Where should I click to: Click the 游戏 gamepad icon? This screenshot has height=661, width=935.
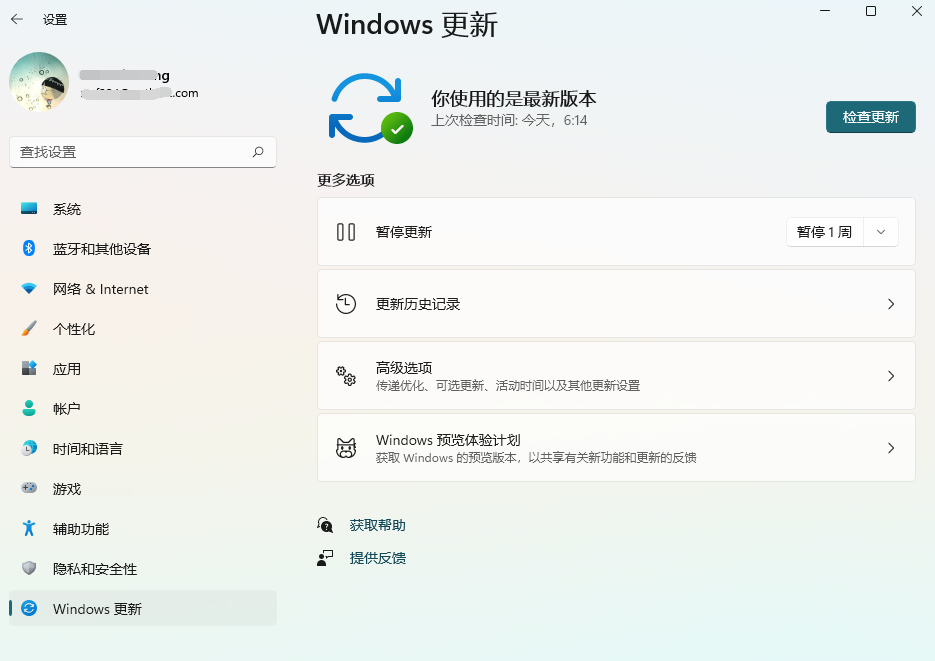point(29,488)
